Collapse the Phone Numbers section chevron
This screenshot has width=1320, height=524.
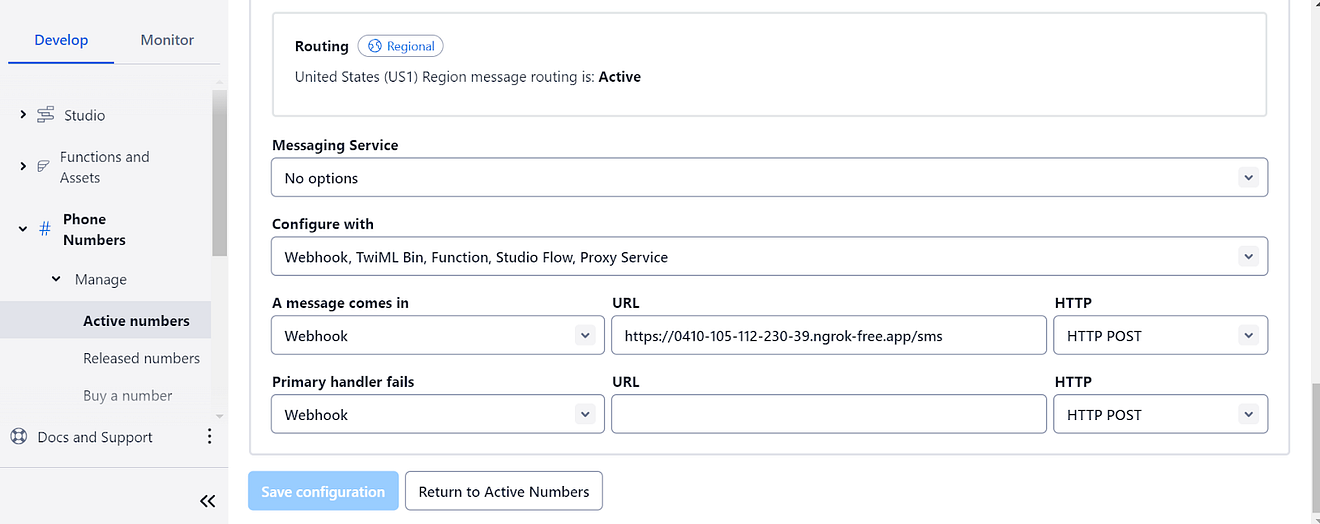(x=23, y=229)
